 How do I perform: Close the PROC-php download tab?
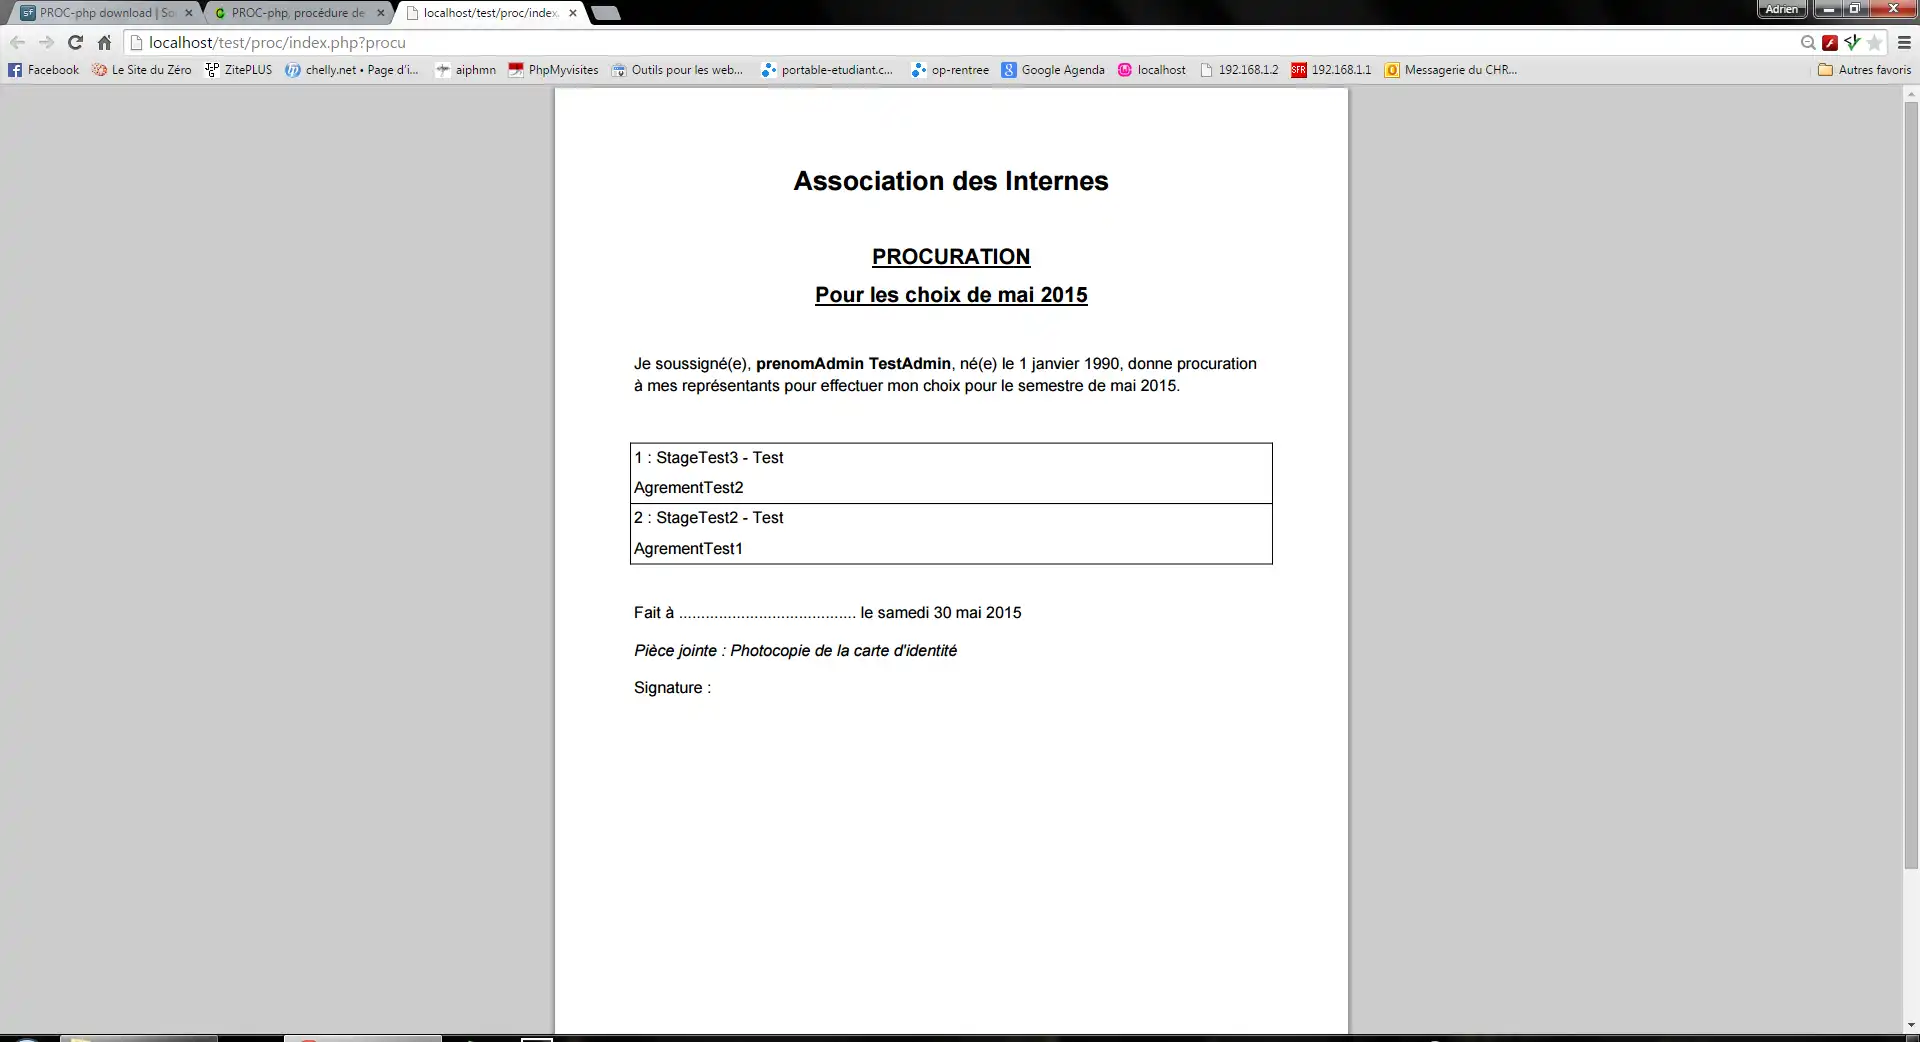[189, 13]
